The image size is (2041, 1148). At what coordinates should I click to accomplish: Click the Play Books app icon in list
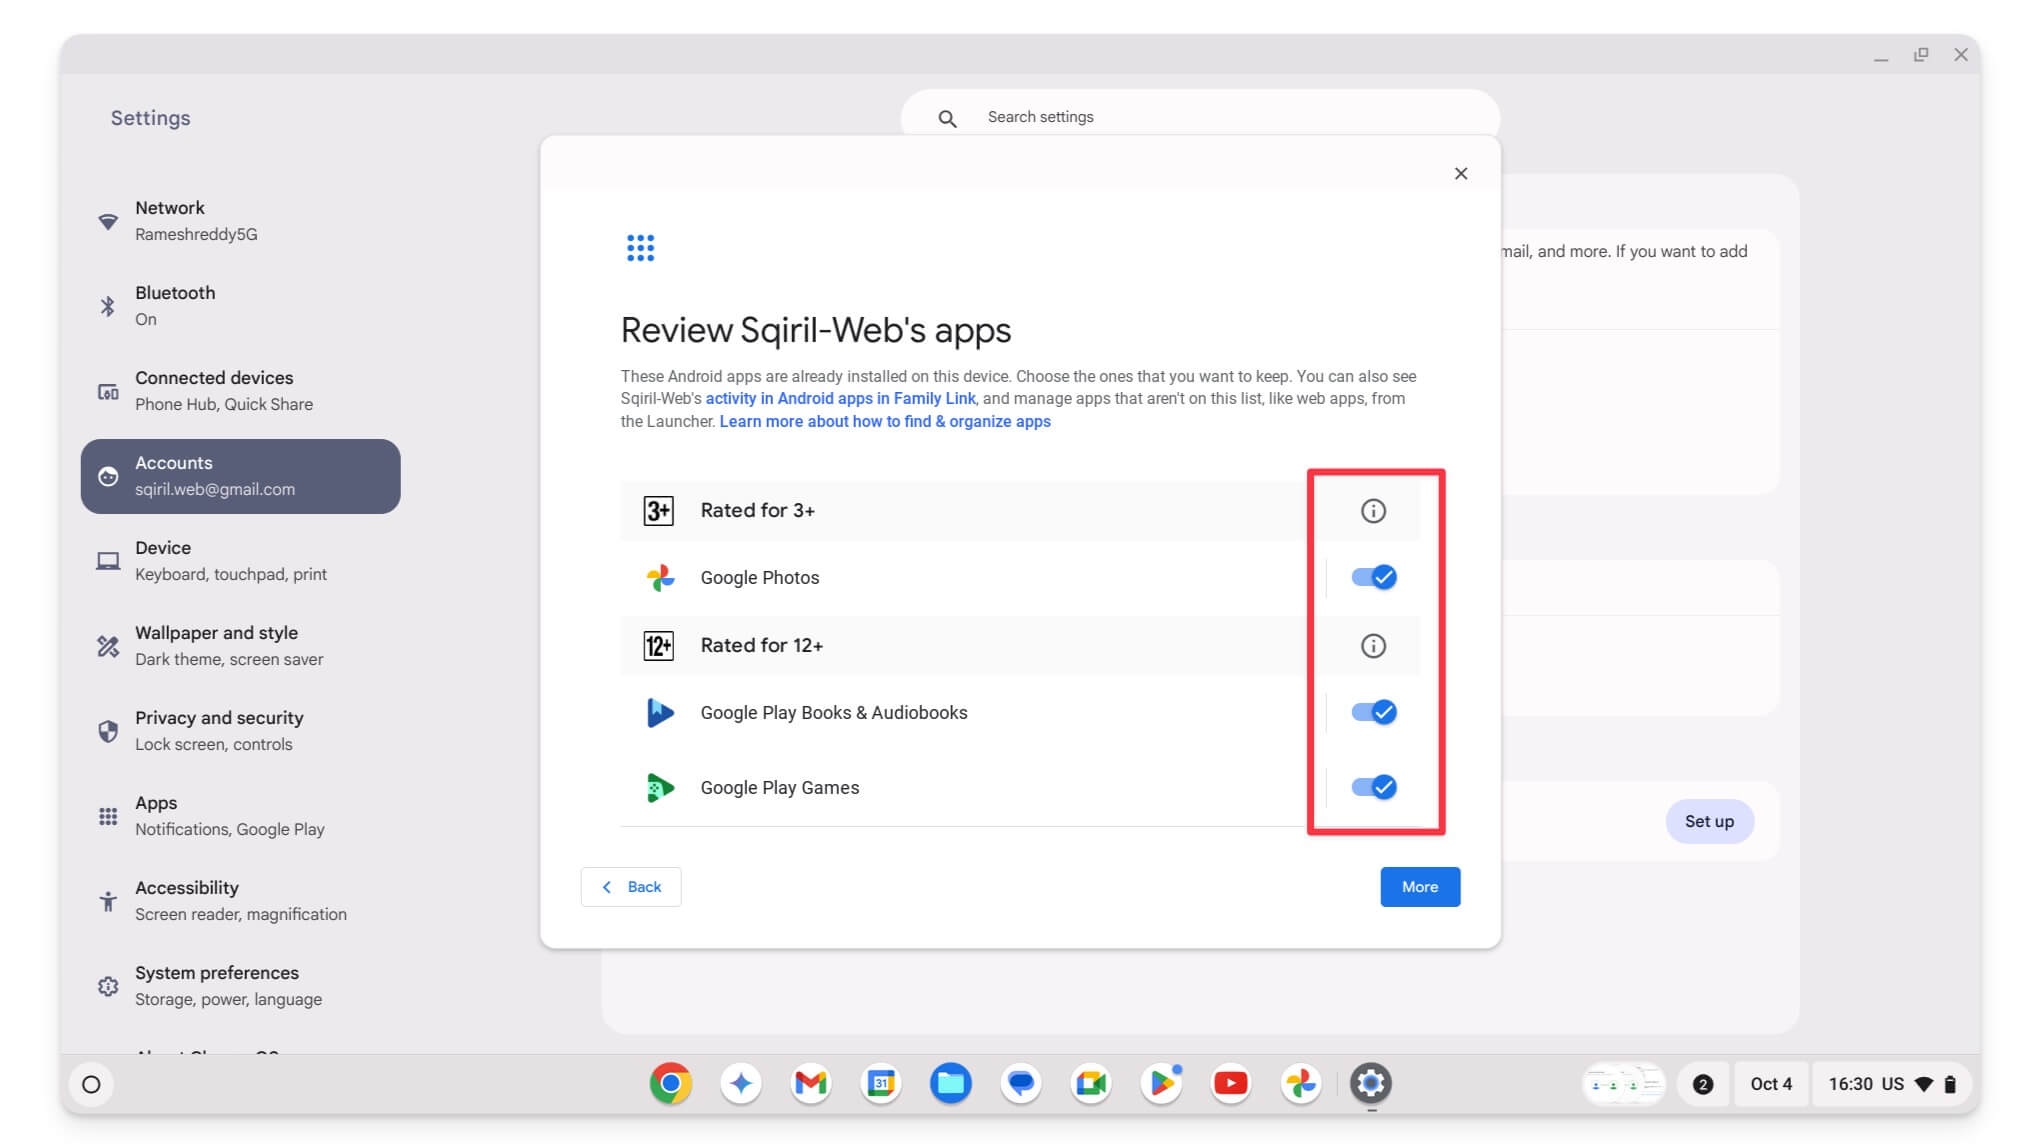click(x=660, y=712)
